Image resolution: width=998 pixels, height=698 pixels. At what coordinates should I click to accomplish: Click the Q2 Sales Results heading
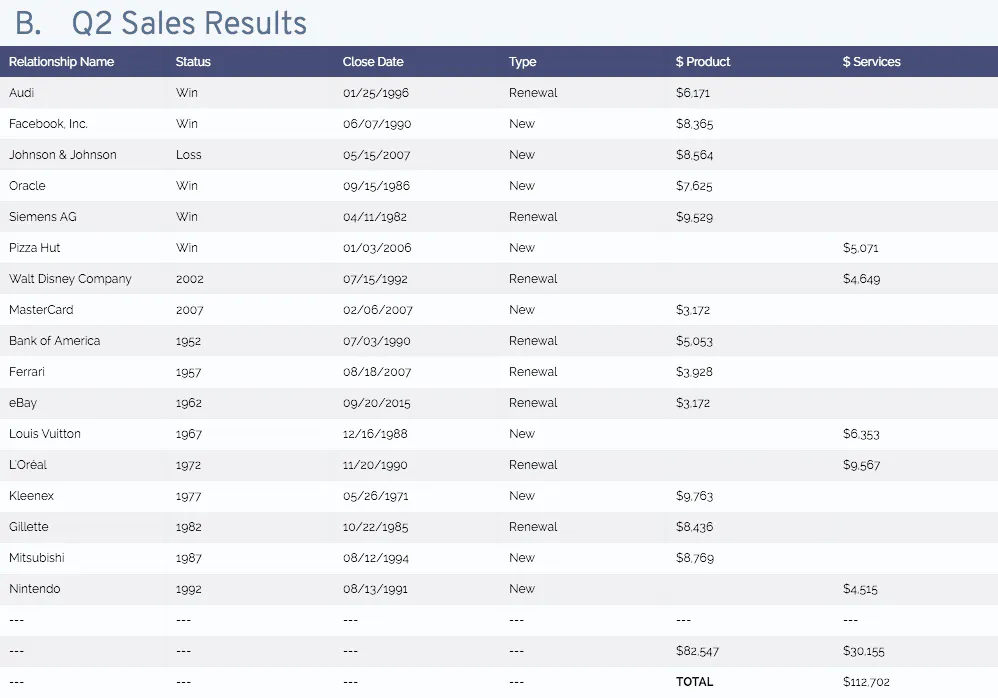[189, 22]
